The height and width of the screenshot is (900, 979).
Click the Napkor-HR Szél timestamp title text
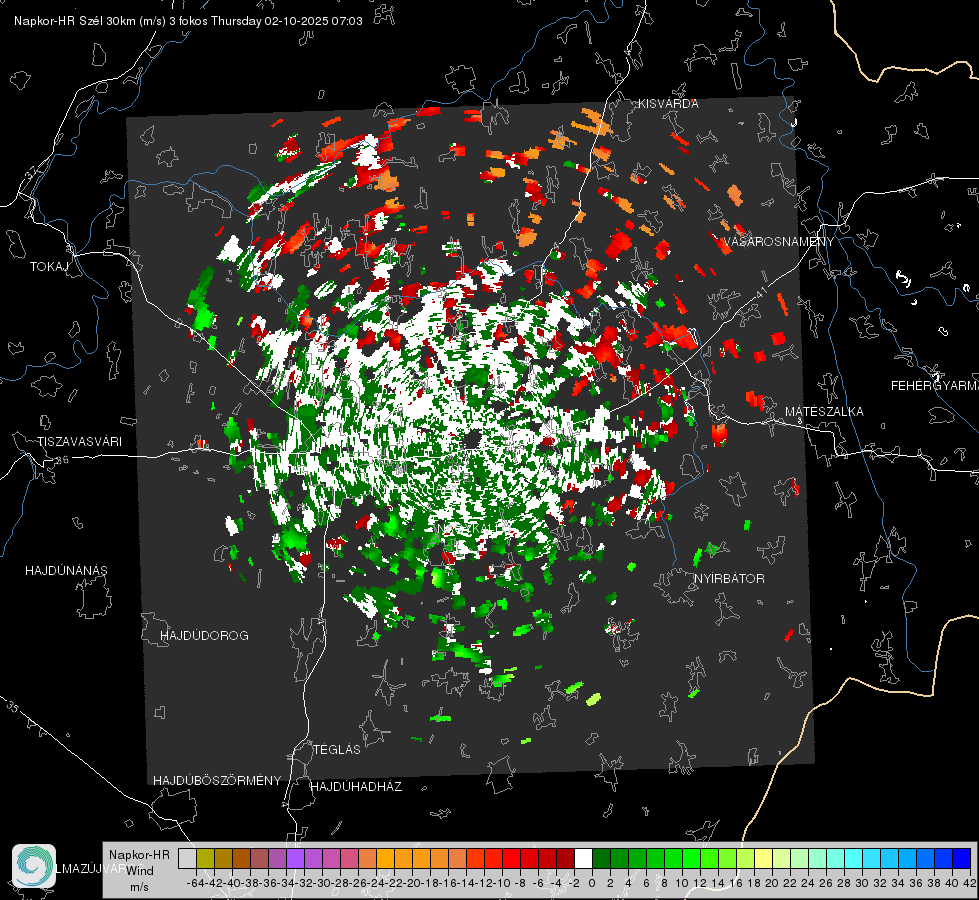coord(188,21)
